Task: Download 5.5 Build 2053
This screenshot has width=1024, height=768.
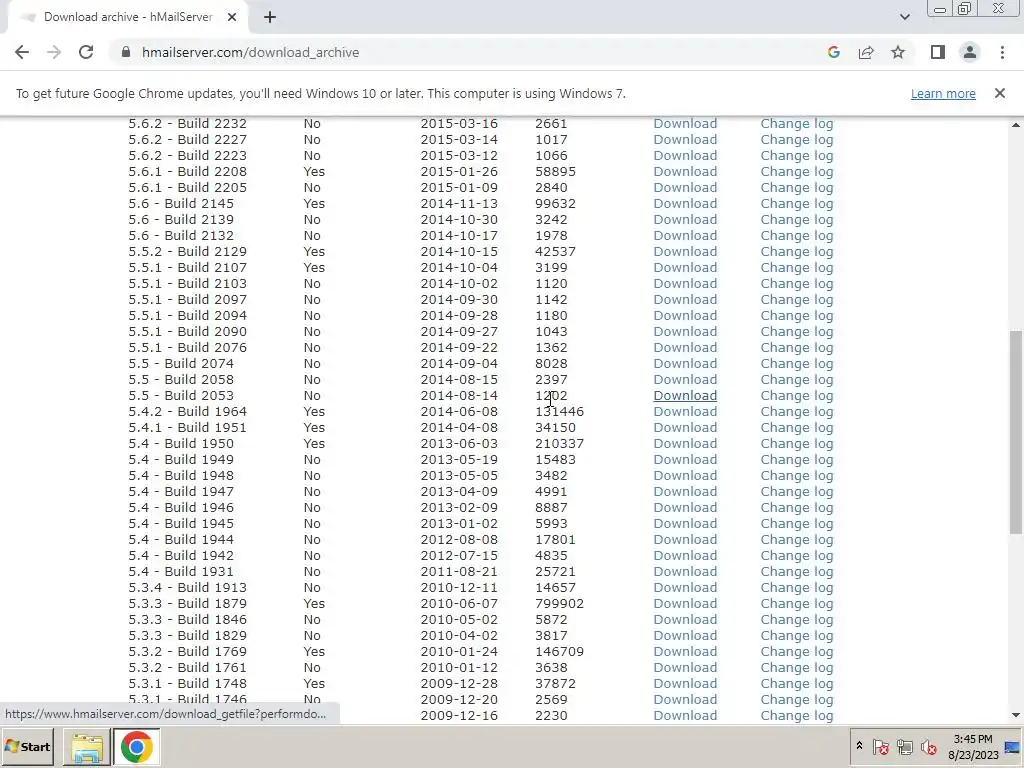Action: [x=685, y=396]
